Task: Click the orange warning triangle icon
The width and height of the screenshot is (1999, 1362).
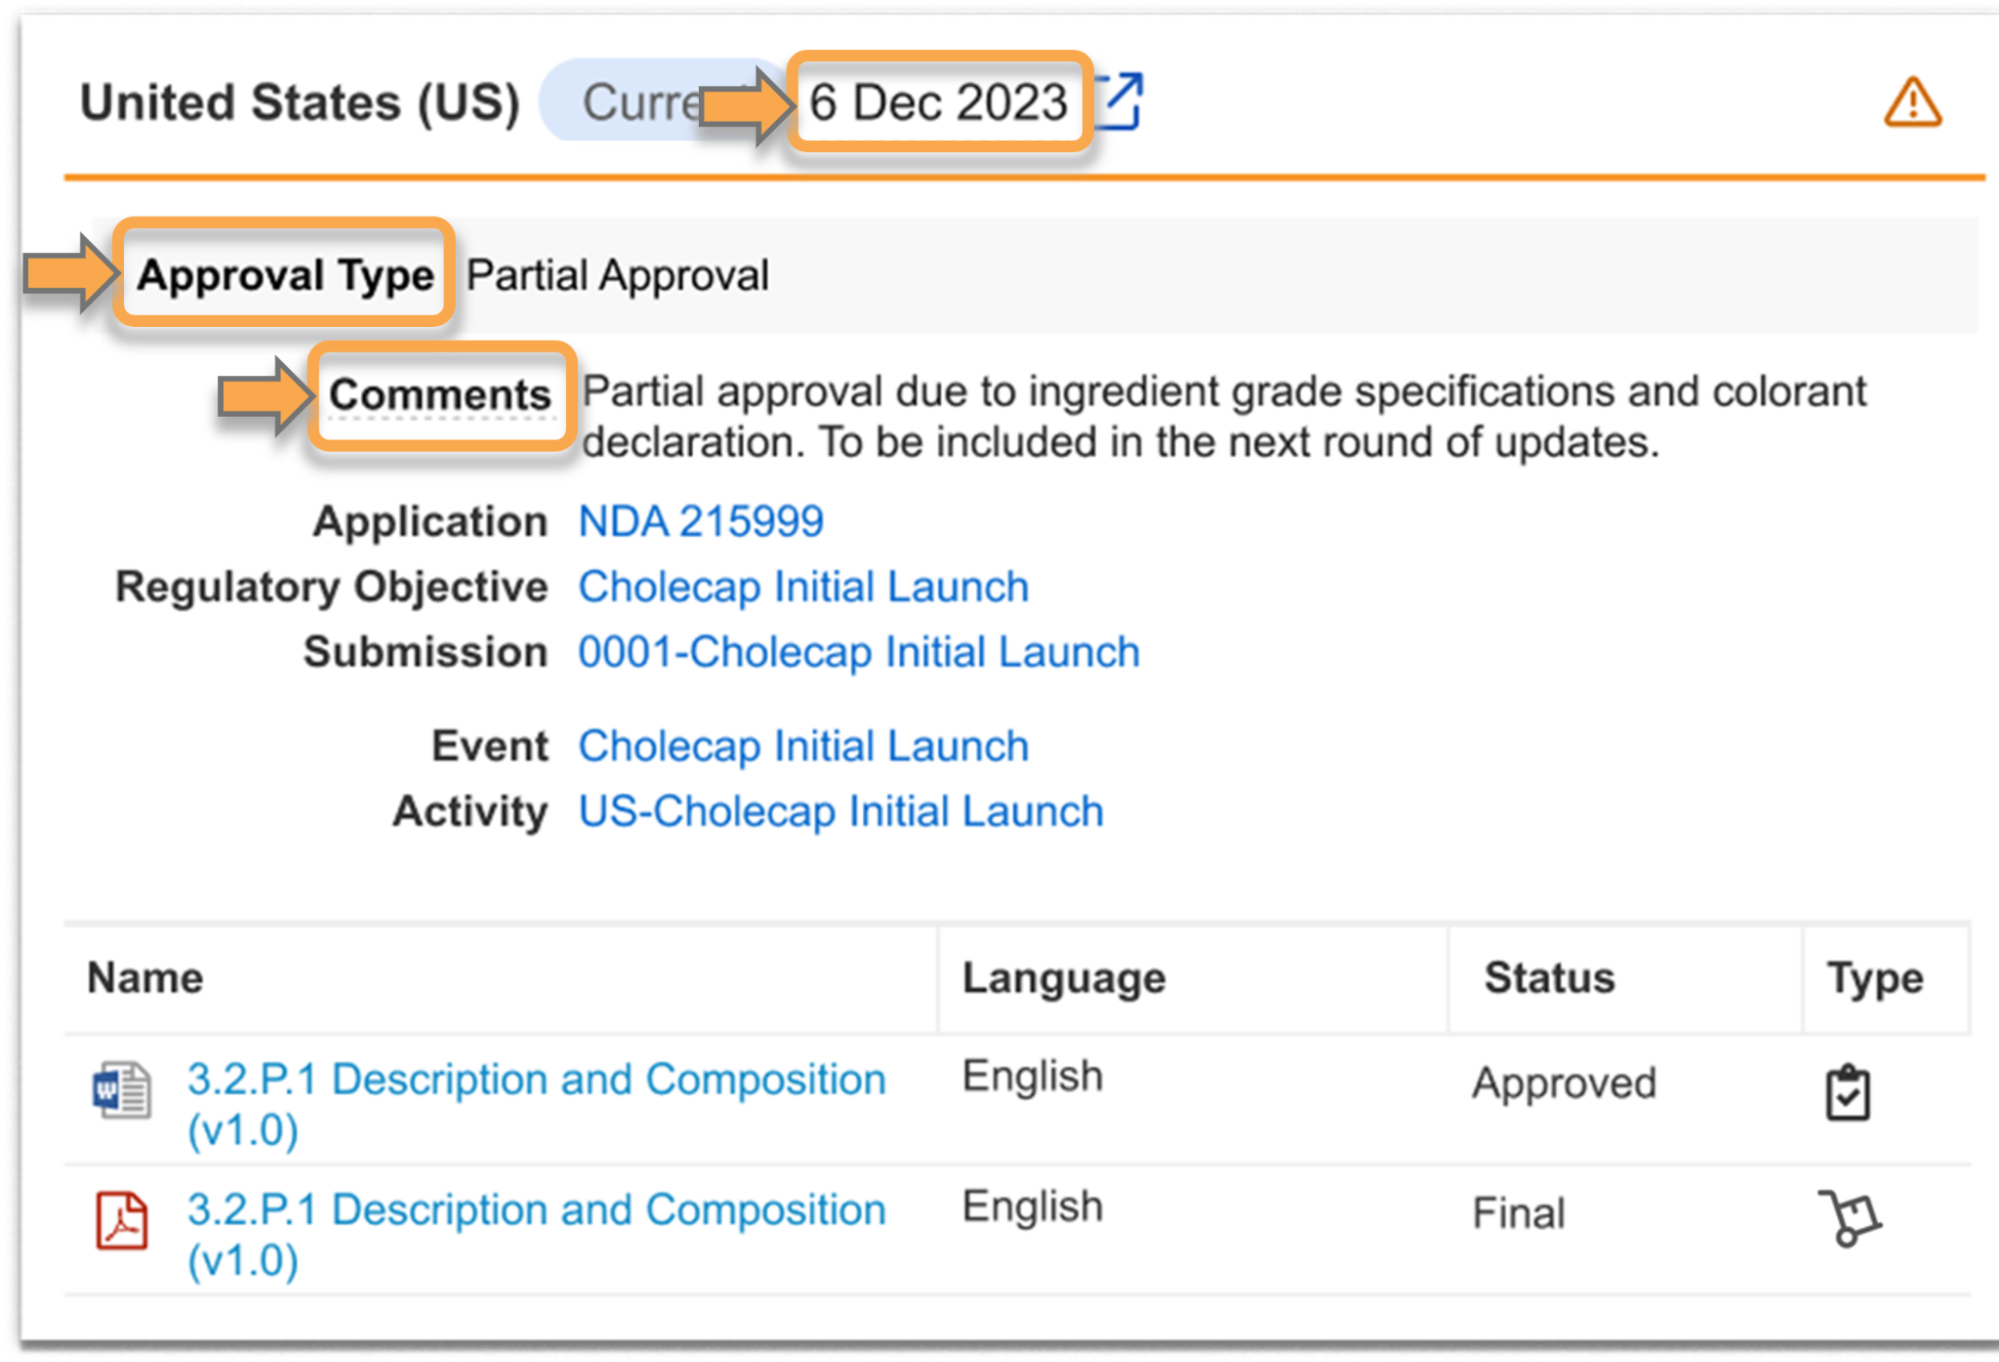Action: click(1911, 103)
